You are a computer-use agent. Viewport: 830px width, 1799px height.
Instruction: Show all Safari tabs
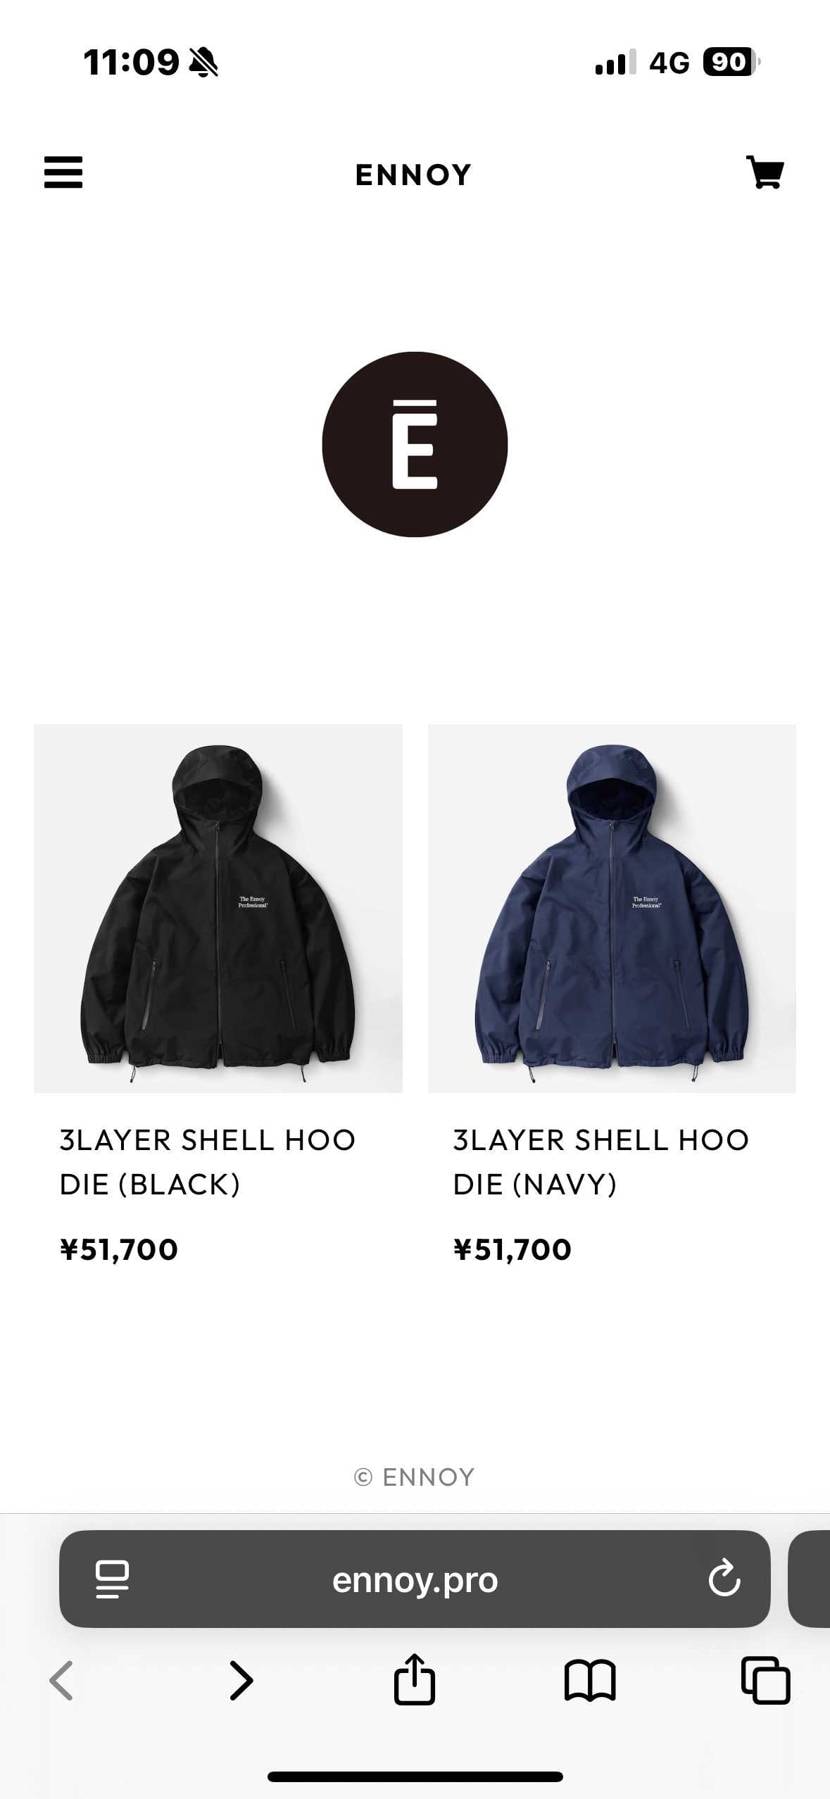point(766,1680)
